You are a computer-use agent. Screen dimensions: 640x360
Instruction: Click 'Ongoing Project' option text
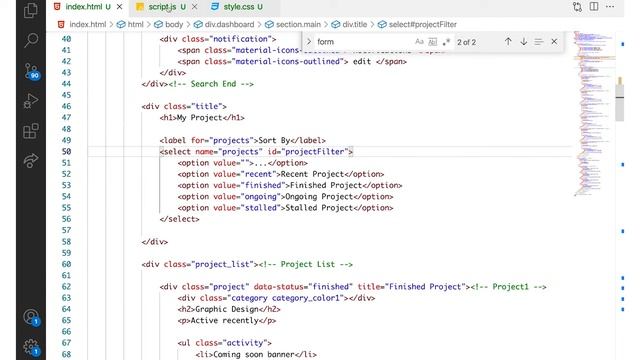coord(319,196)
